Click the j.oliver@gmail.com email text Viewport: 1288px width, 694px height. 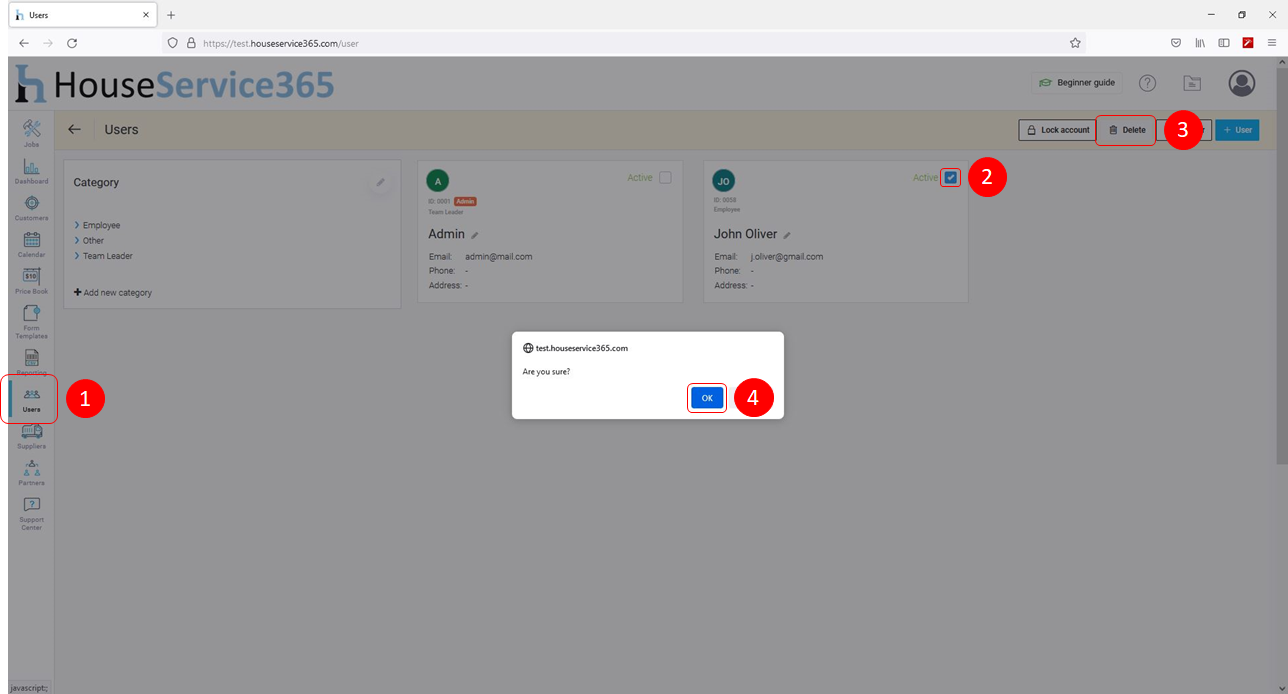click(x=787, y=257)
